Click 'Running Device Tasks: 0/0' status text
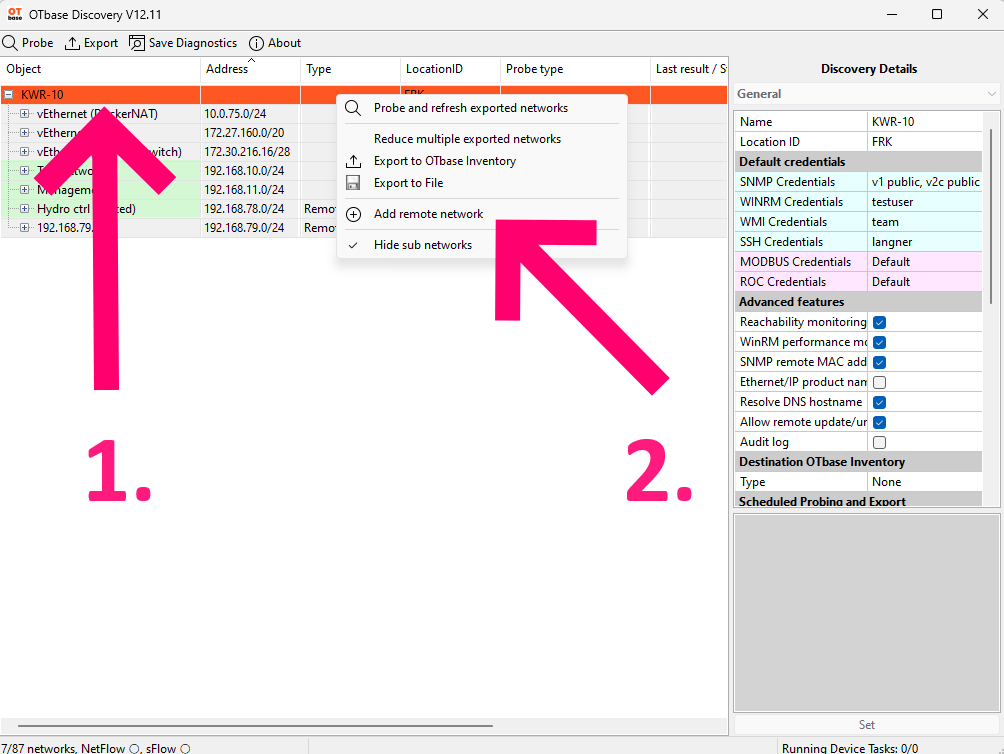The image size is (1004, 754). pyautogui.click(x=850, y=748)
